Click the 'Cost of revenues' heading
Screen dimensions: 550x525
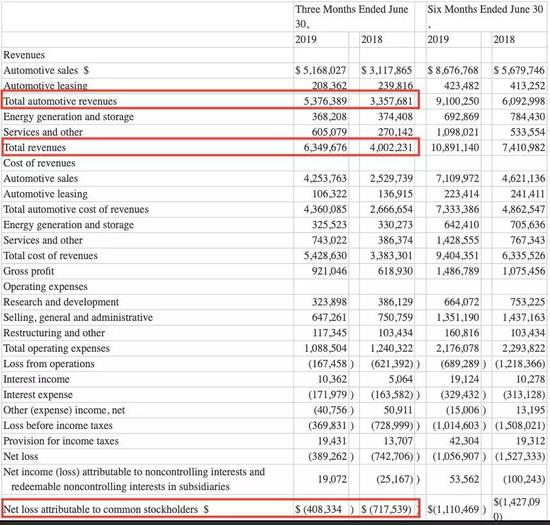click(39, 163)
